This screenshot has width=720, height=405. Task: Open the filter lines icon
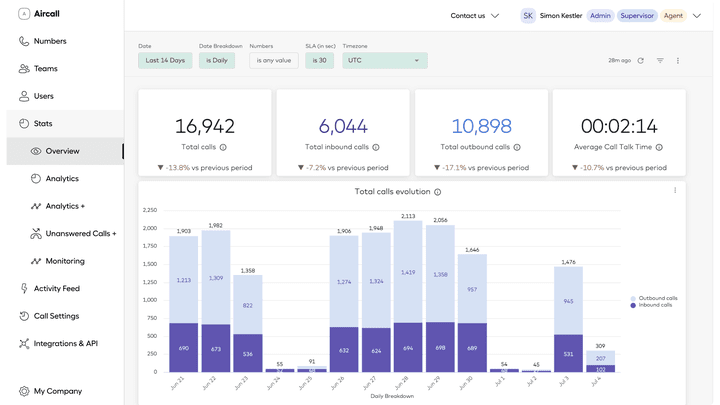pyautogui.click(x=660, y=61)
